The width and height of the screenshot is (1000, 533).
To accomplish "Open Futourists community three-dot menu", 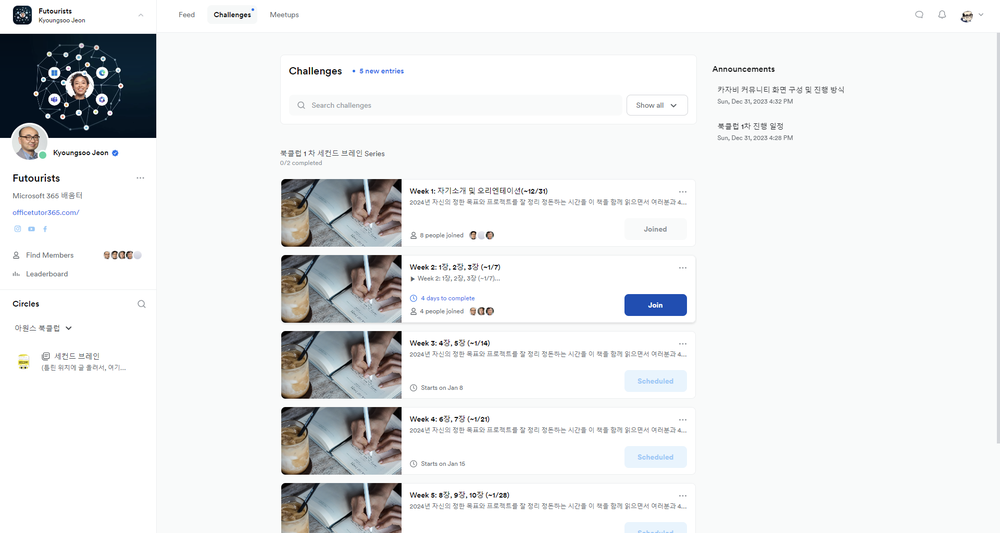I will [140, 178].
